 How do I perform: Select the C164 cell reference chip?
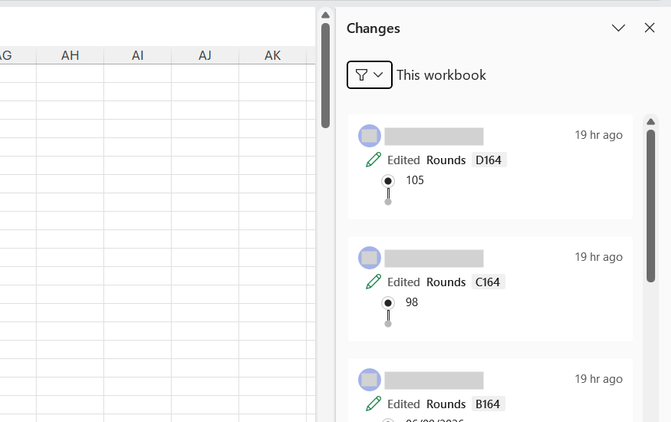488,282
